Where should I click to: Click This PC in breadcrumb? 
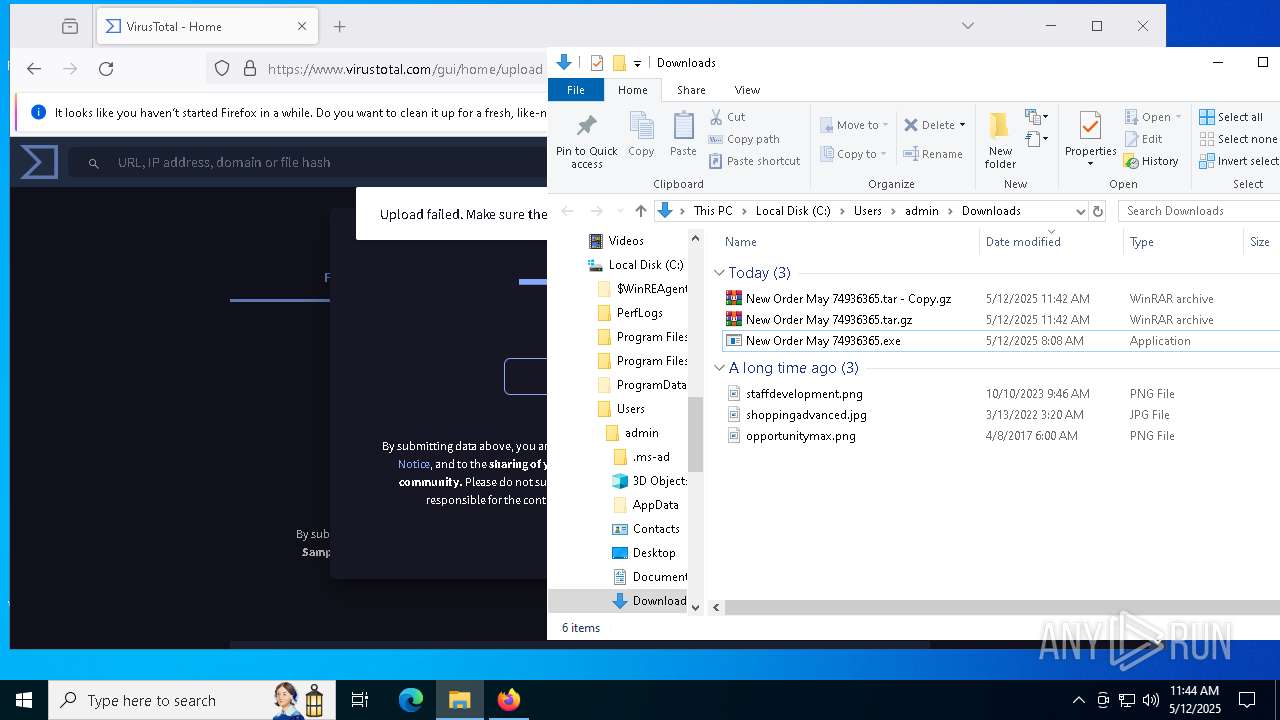click(713, 211)
